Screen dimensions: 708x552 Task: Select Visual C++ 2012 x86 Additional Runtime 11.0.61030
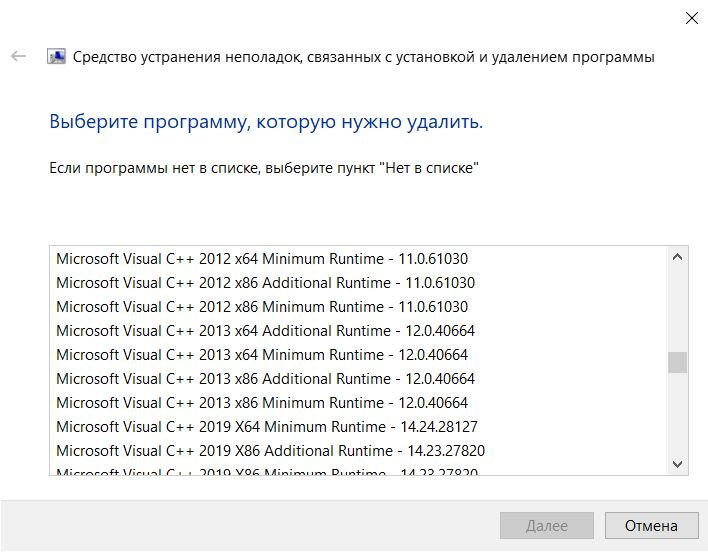click(x=359, y=283)
